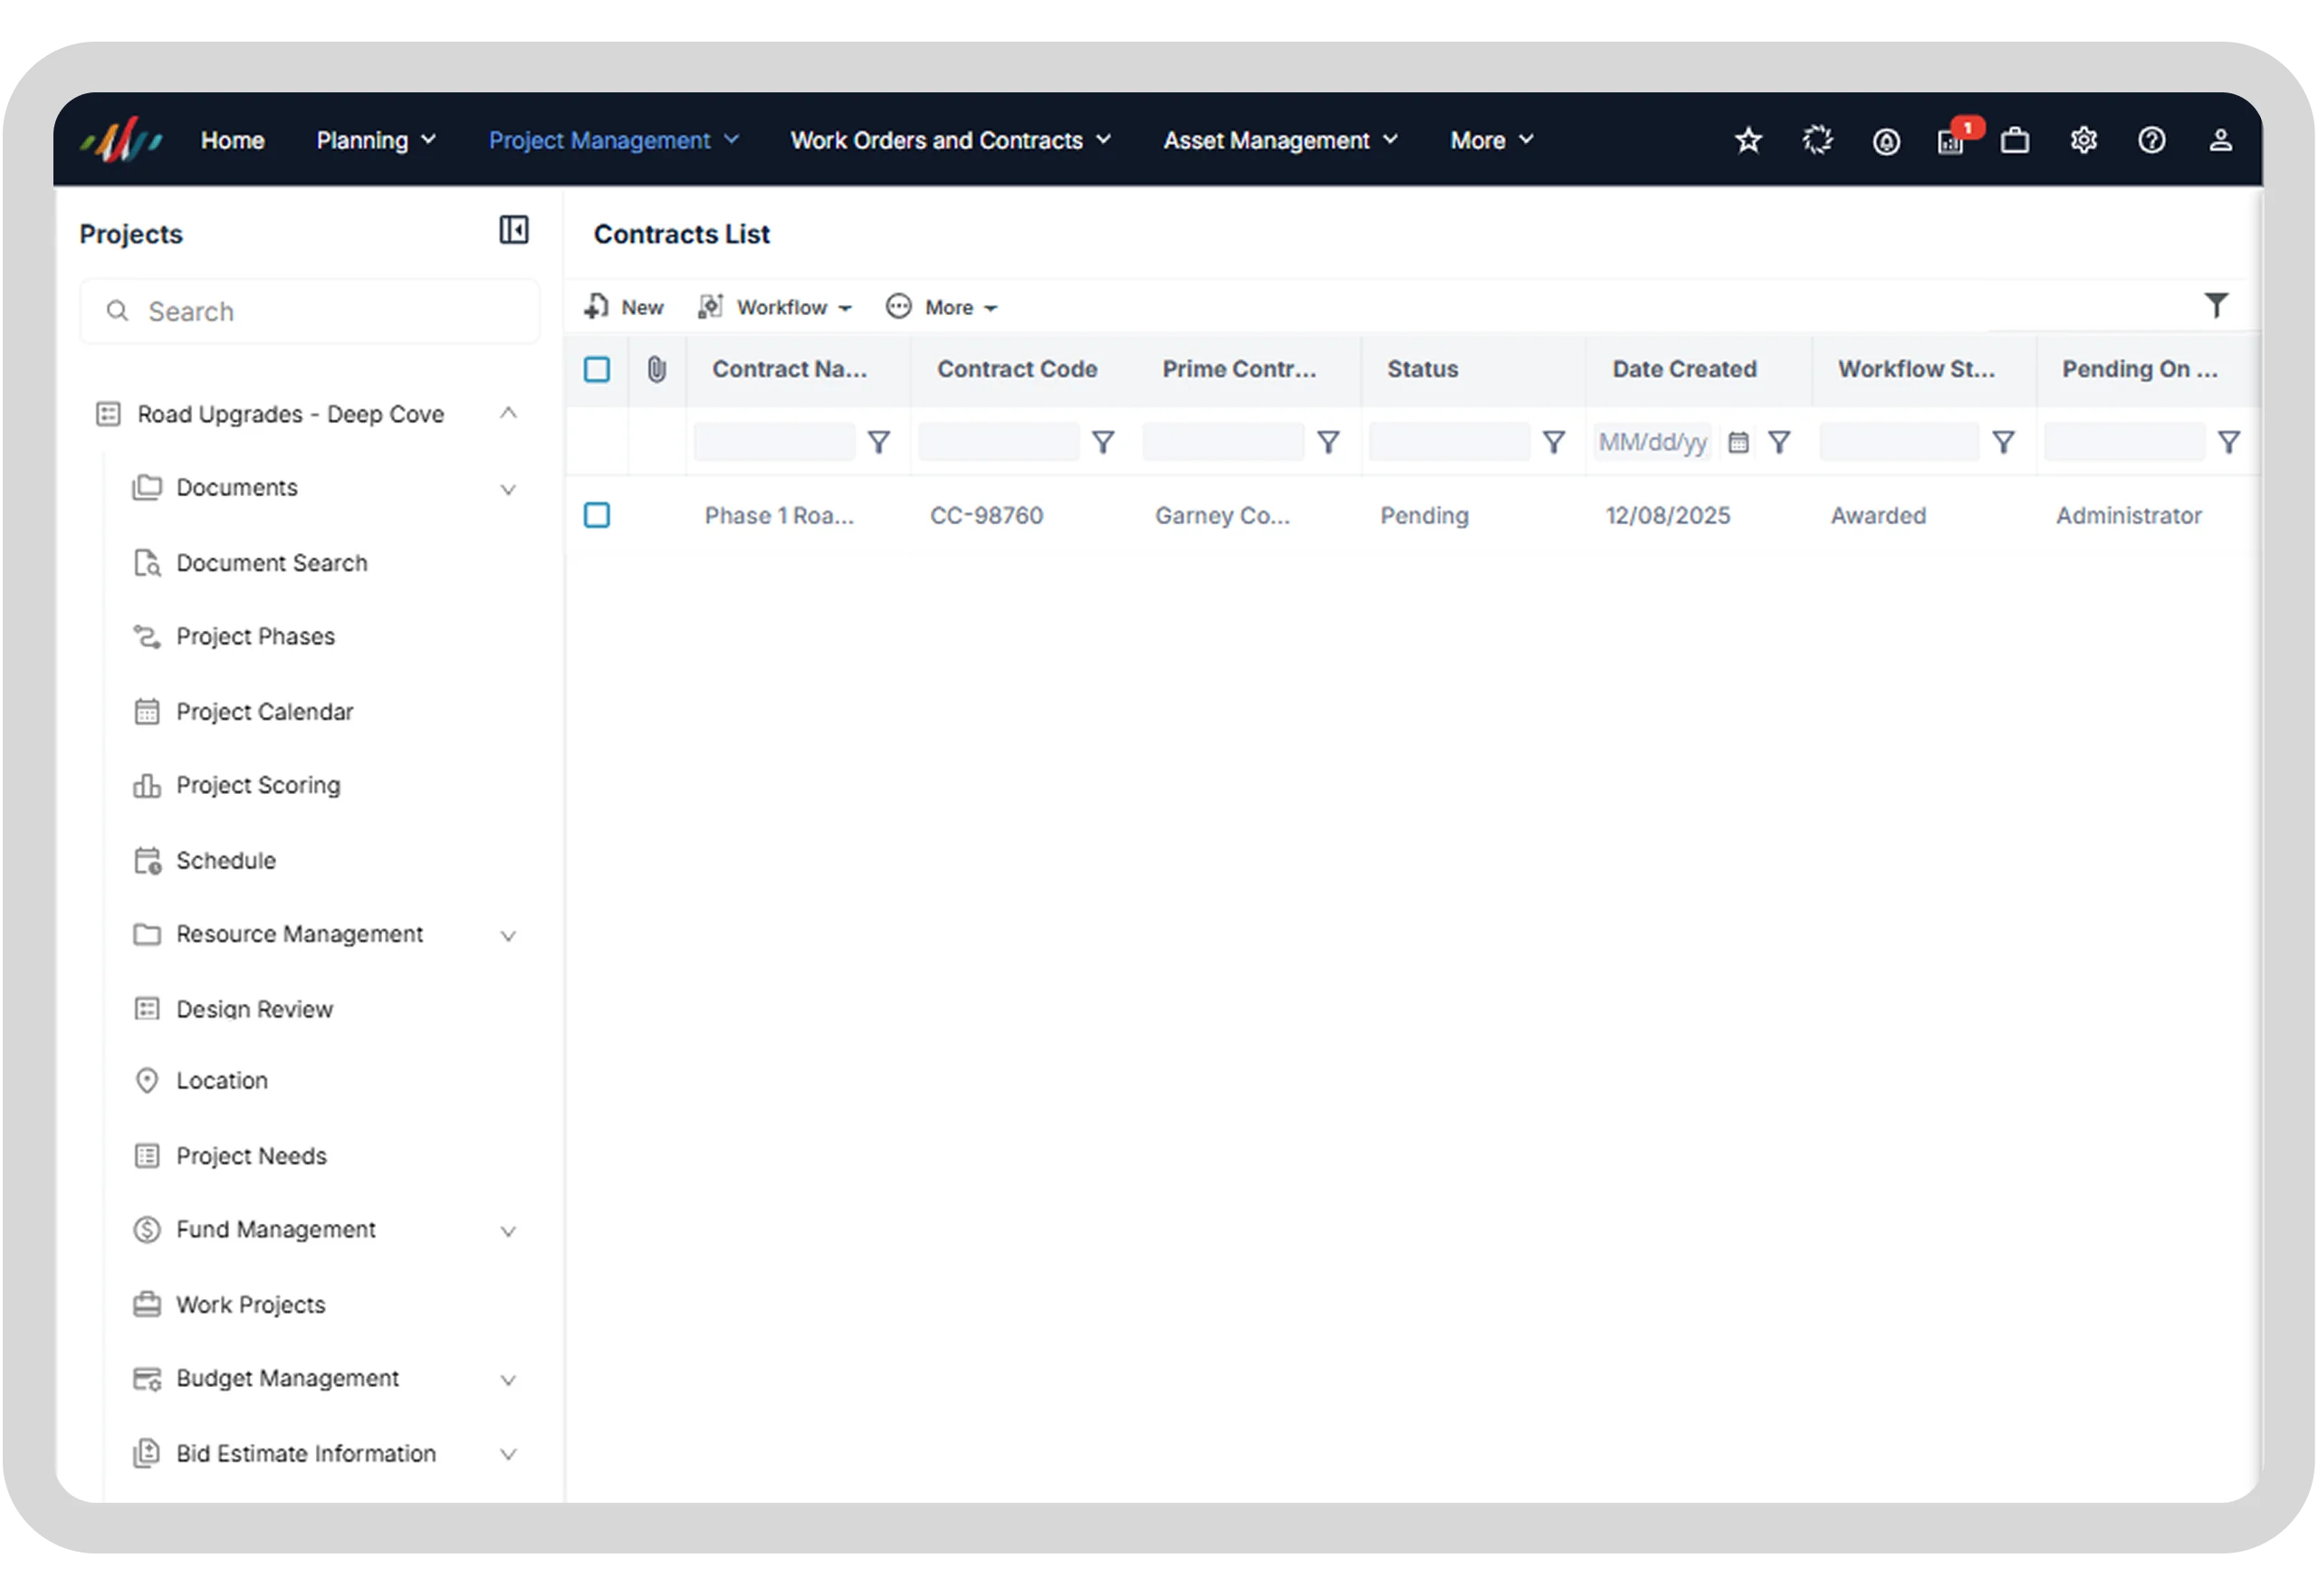The width and height of the screenshot is (2318, 1596).
Task: Click the Administrator pending-on cell
Action: click(x=2129, y=516)
